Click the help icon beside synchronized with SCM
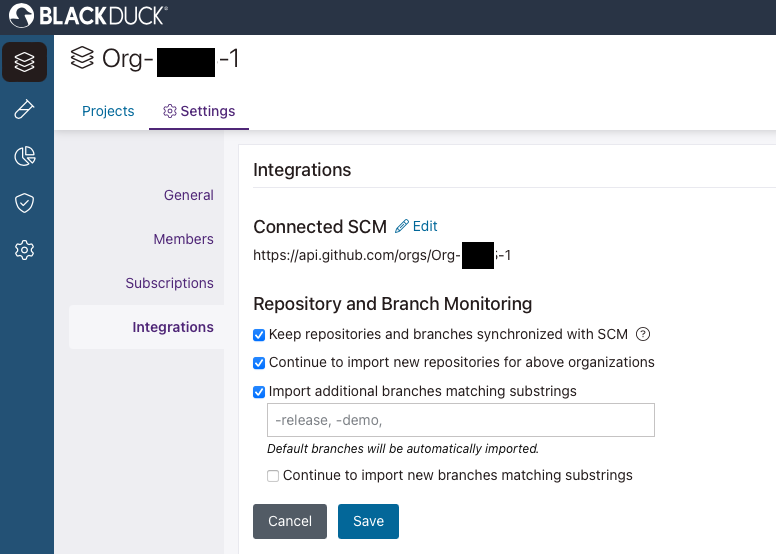776x554 pixels. [x=644, y=334]
